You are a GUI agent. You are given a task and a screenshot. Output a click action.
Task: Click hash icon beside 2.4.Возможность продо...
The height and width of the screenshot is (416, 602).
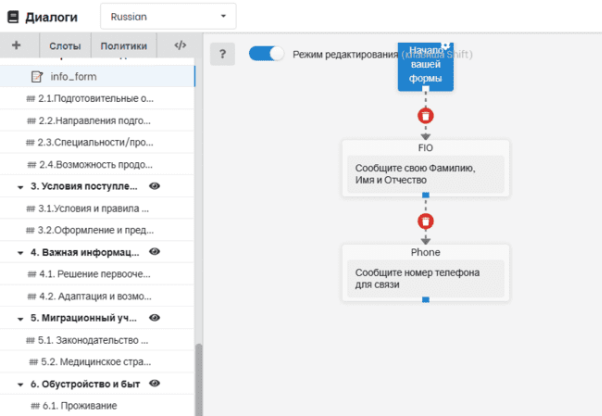pos(32,165)
